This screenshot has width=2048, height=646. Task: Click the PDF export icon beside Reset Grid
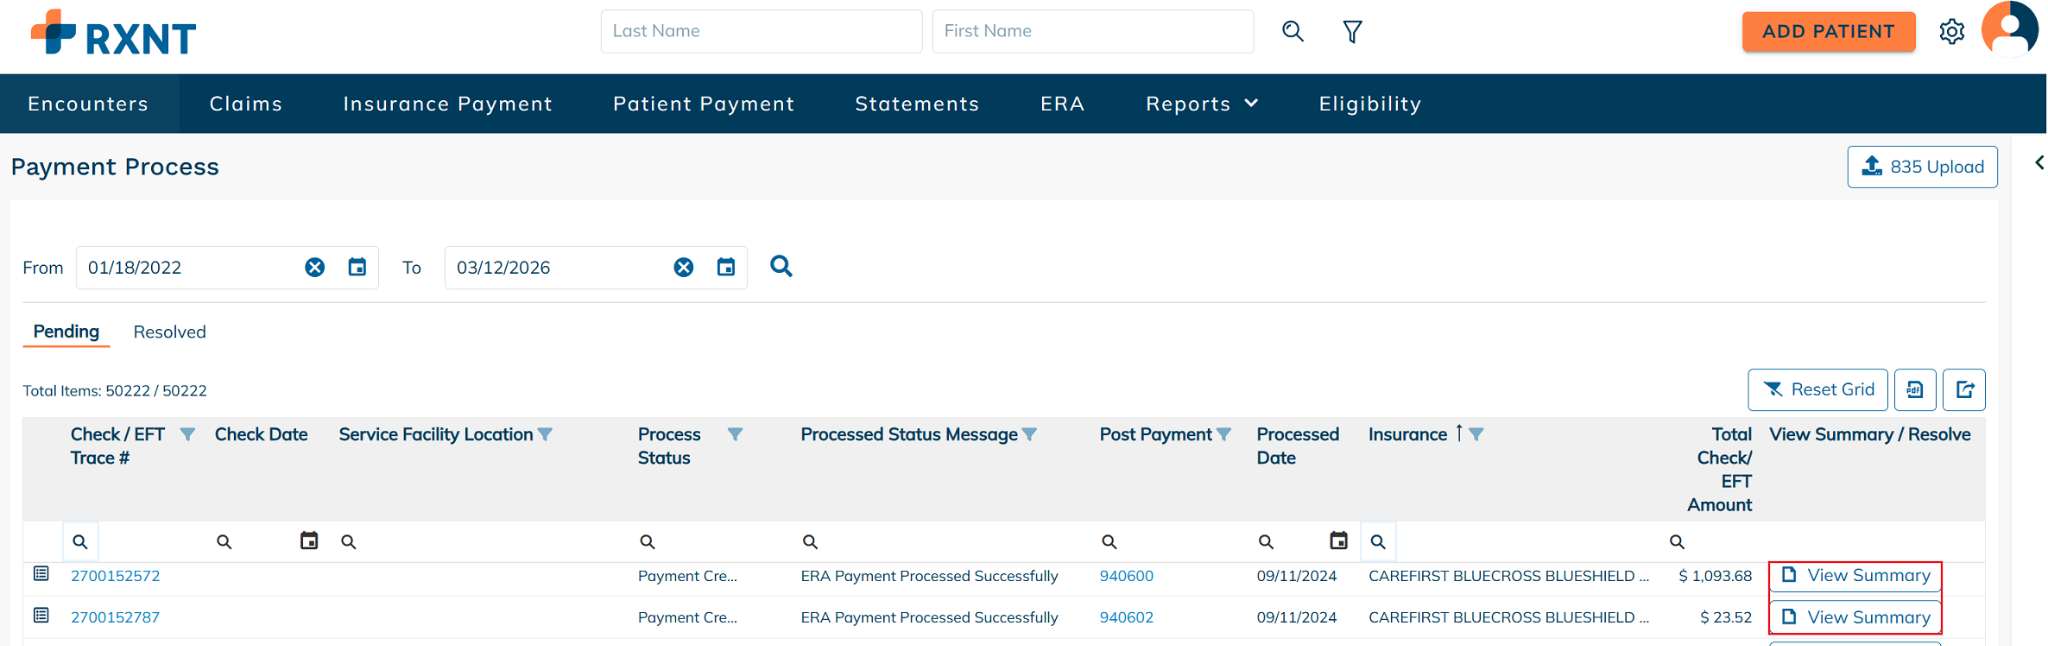pyautogui.click(x=1915, y=390)
